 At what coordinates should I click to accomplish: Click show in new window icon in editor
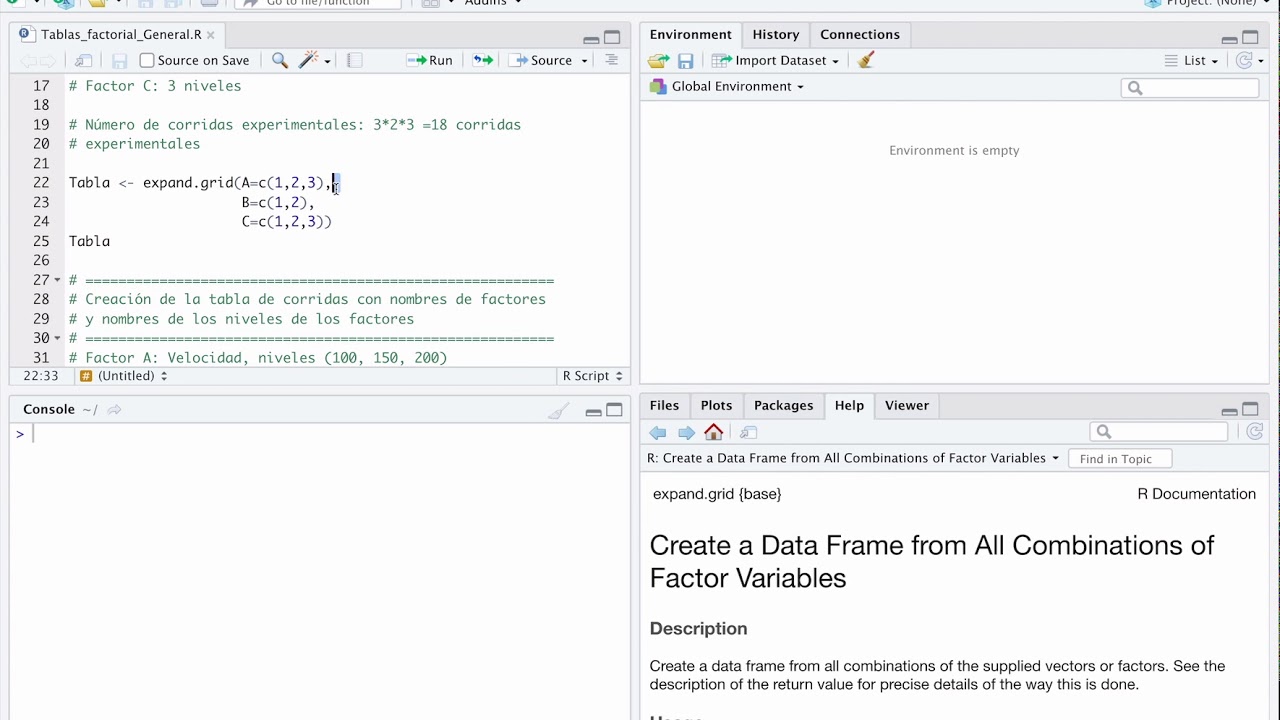(83, 61)
